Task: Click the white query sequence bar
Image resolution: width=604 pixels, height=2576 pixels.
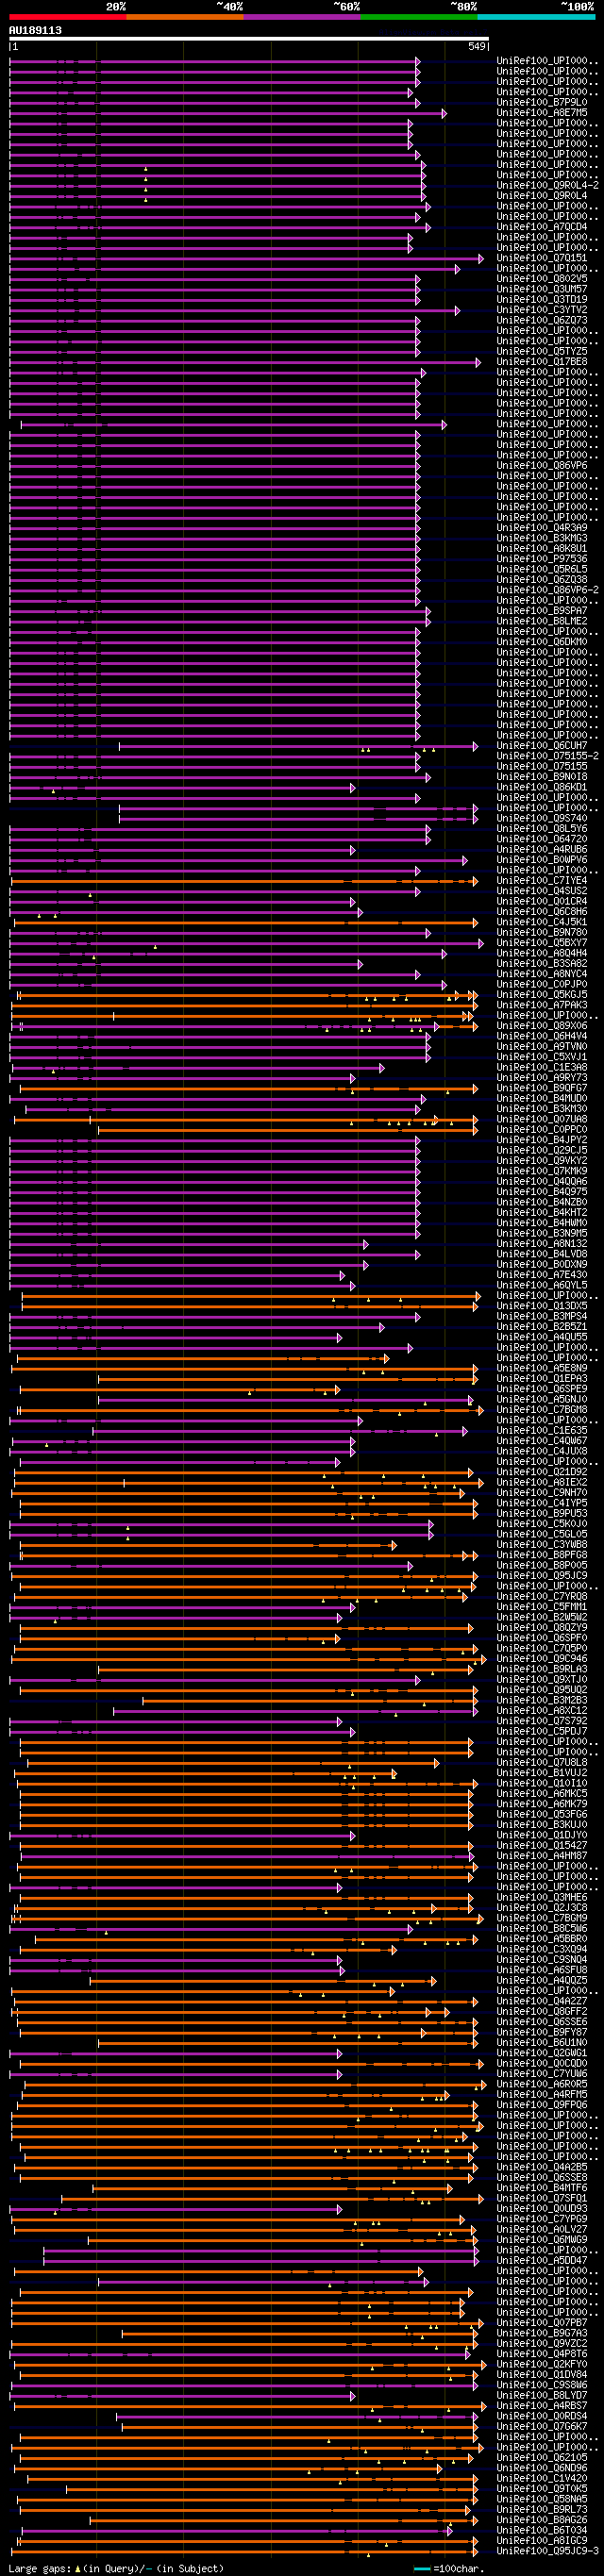Action: tap(249, 39)
